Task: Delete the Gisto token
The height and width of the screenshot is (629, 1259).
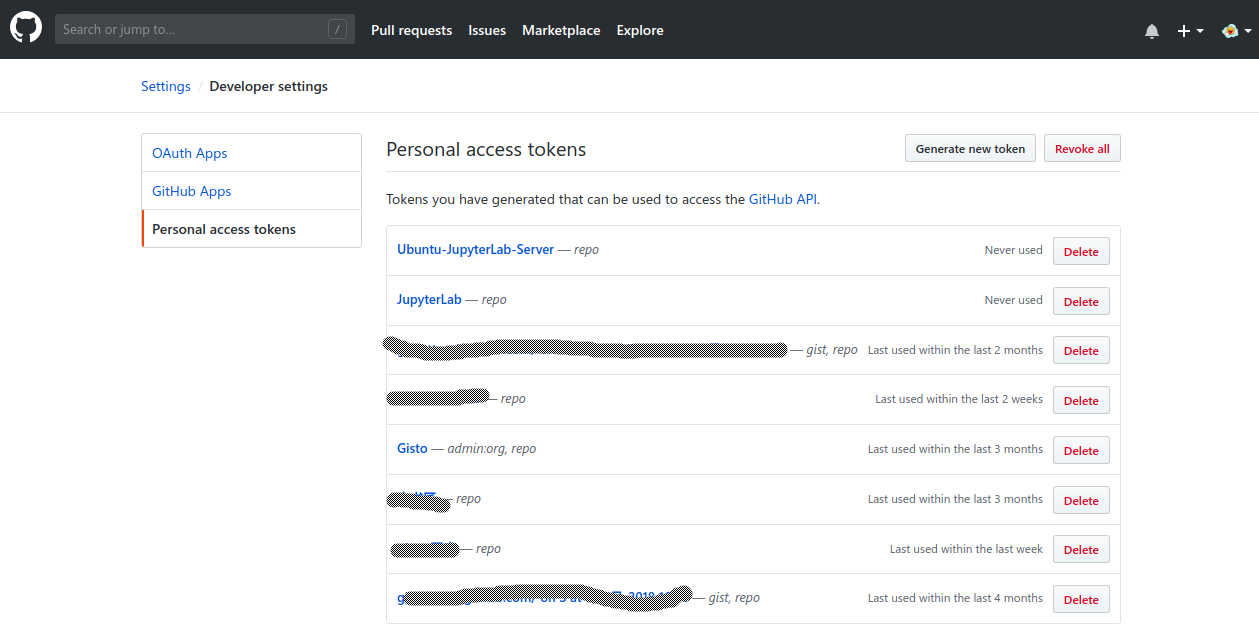Action: pos(1081,450)
